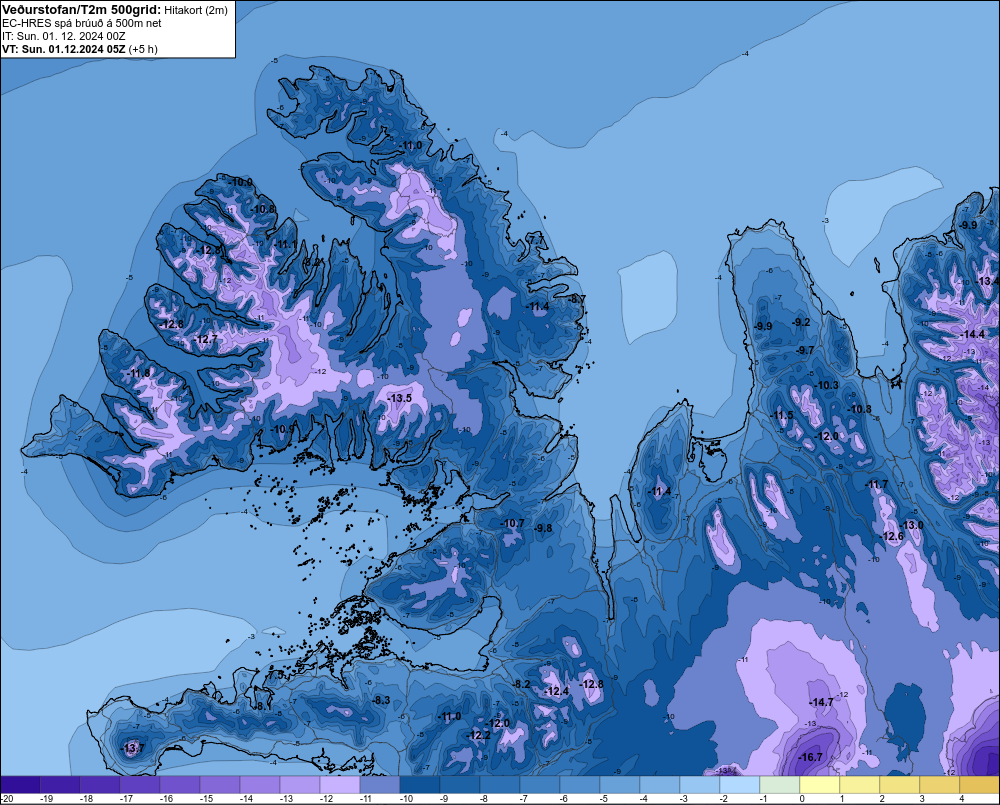Click the -8.3 temperature label

381,700
